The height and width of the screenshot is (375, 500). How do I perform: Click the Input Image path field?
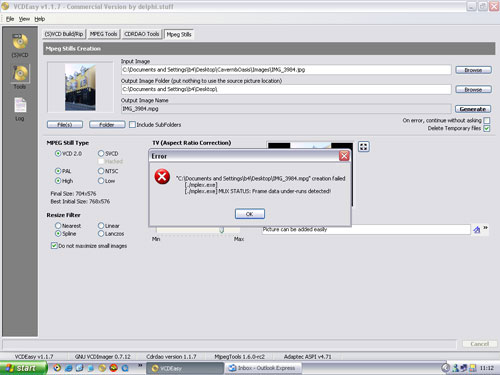tap(286, 70)
